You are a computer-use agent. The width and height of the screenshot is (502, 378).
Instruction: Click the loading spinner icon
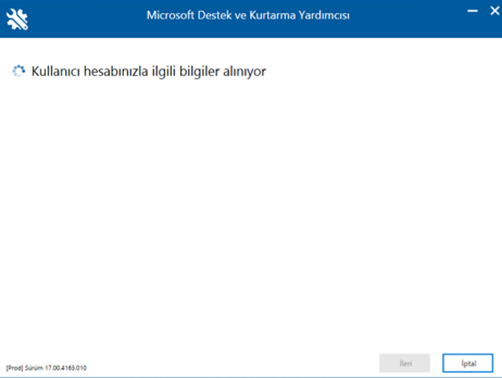click(19, 71)
